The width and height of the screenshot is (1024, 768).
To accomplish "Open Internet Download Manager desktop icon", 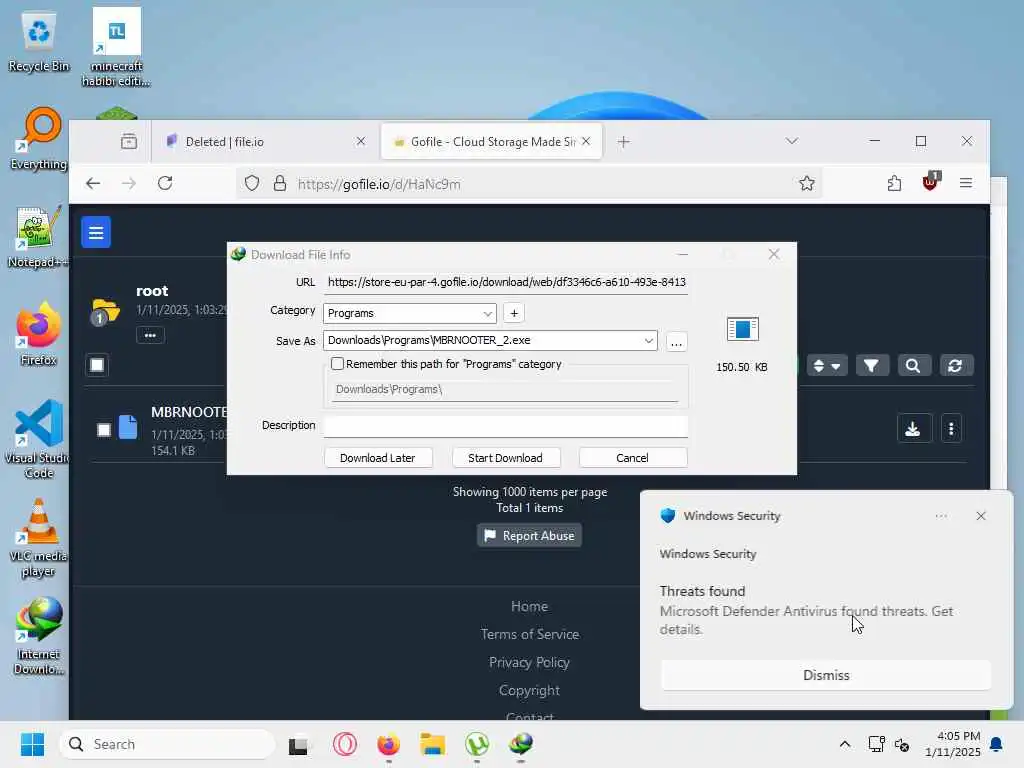I will pos(39,636).
